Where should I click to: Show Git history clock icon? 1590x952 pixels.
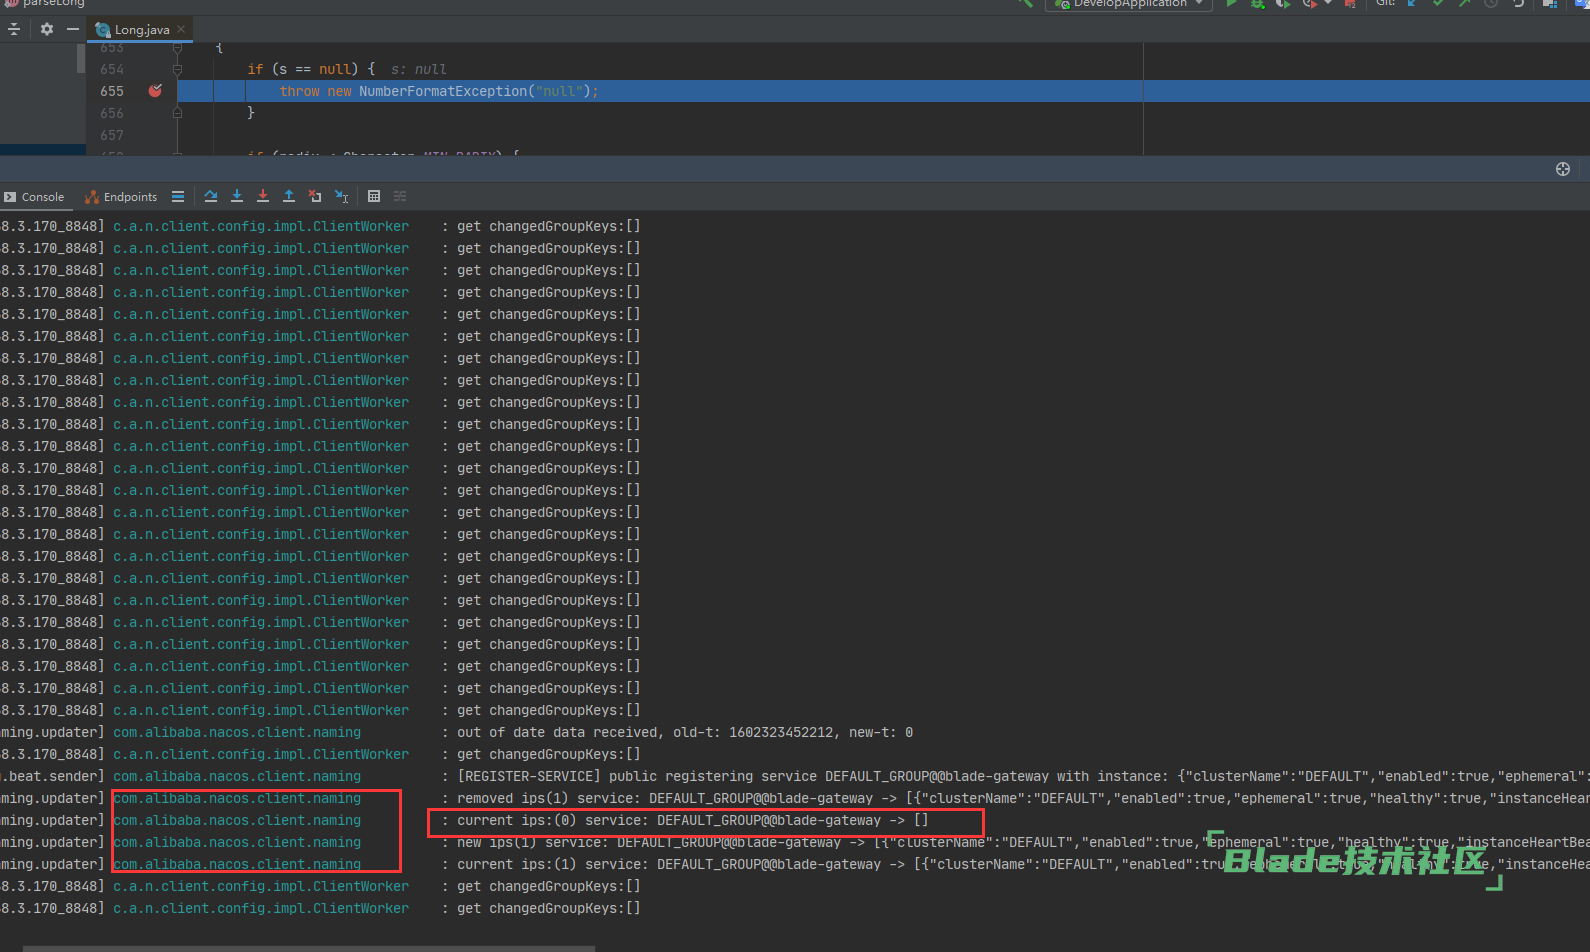click(x=1491, y=4)
